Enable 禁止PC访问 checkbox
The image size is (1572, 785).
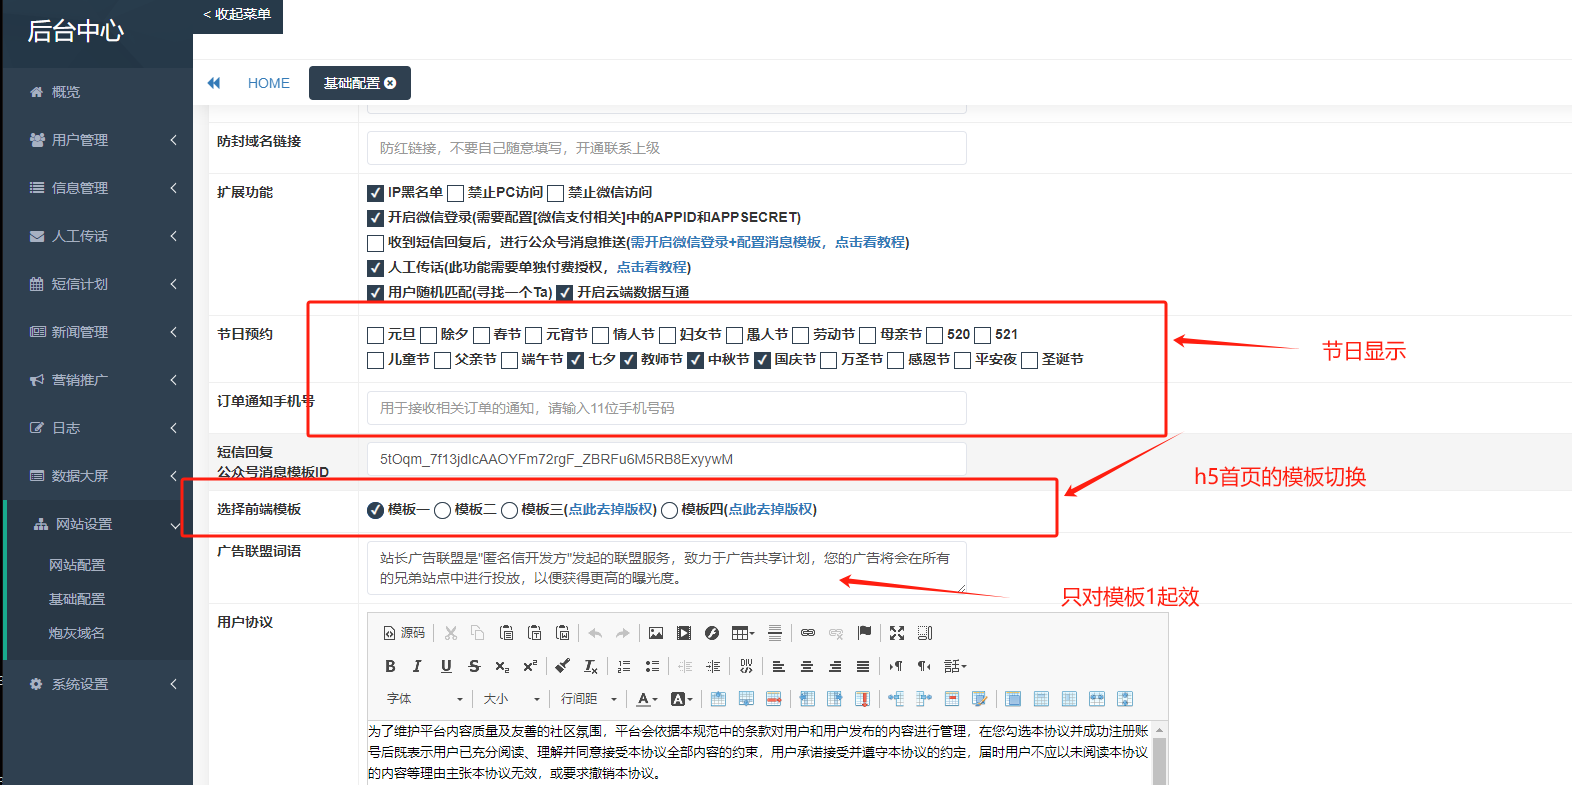(x=456, y=193)
